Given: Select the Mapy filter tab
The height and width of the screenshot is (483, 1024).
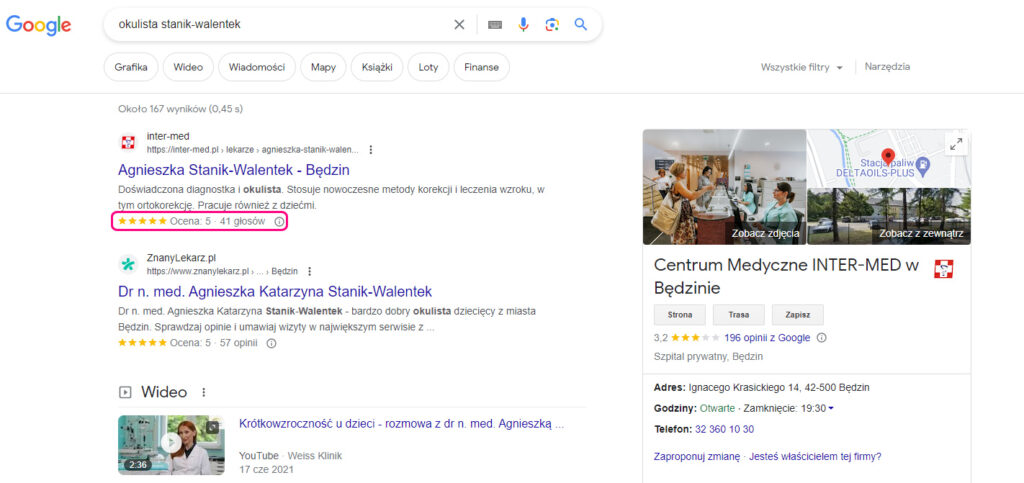Looking at the screenshot, I should click(323, 67).
